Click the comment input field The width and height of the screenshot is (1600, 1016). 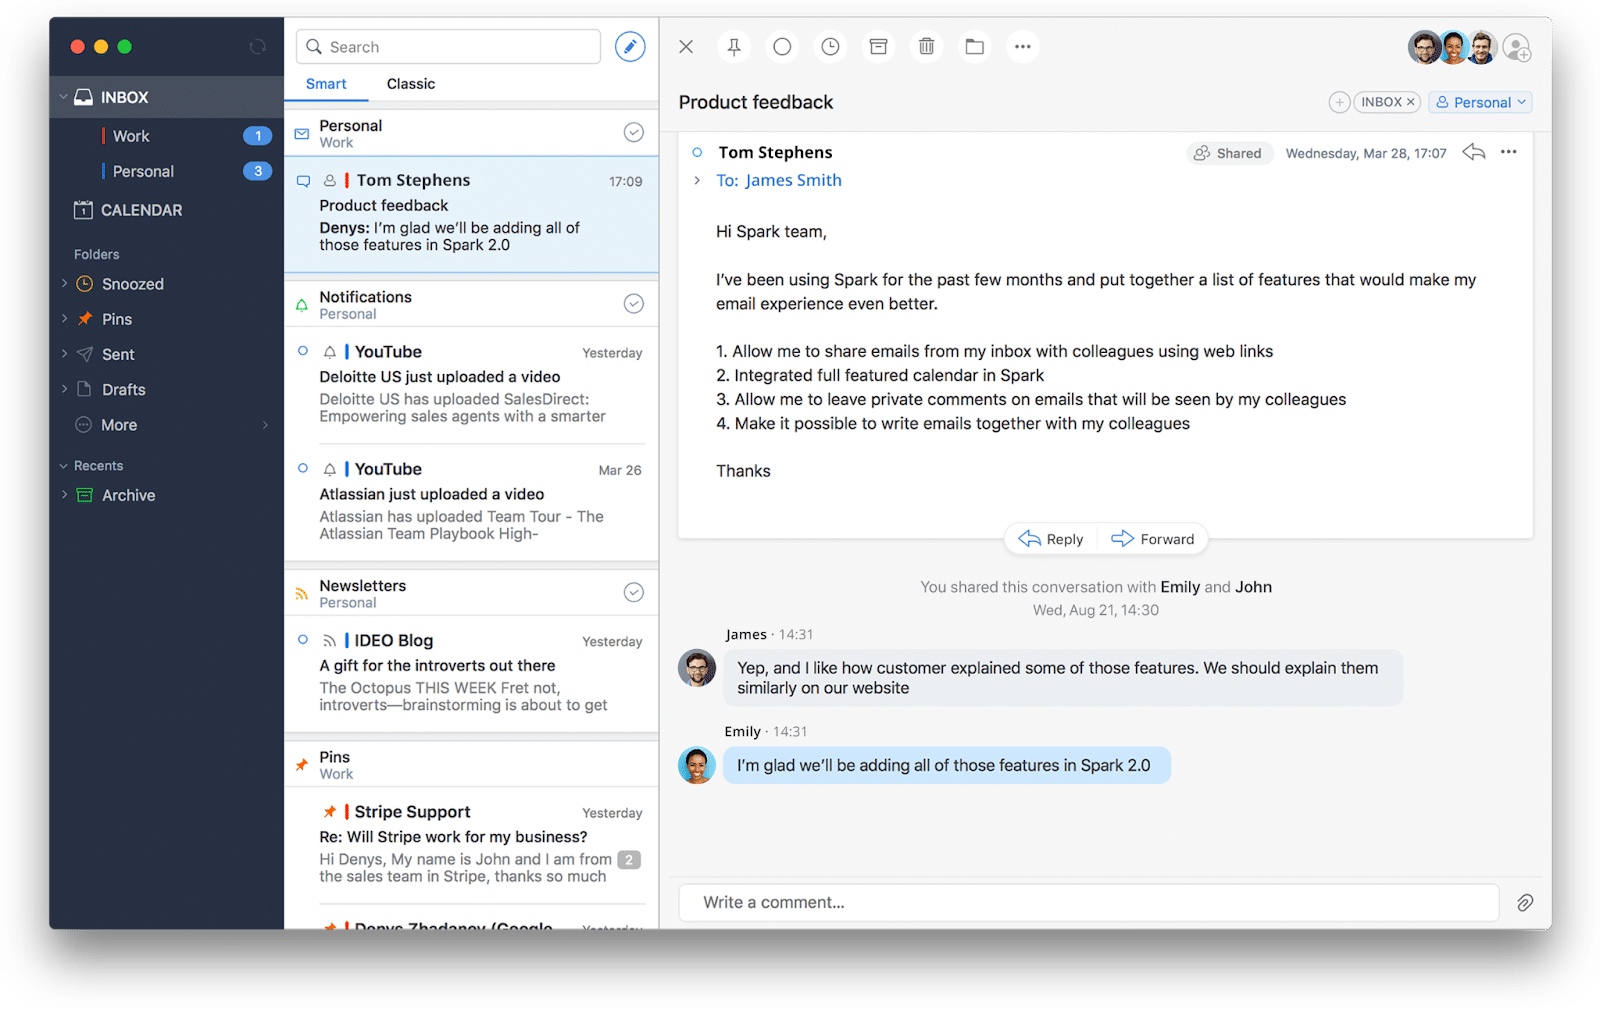coord(1088,902)
